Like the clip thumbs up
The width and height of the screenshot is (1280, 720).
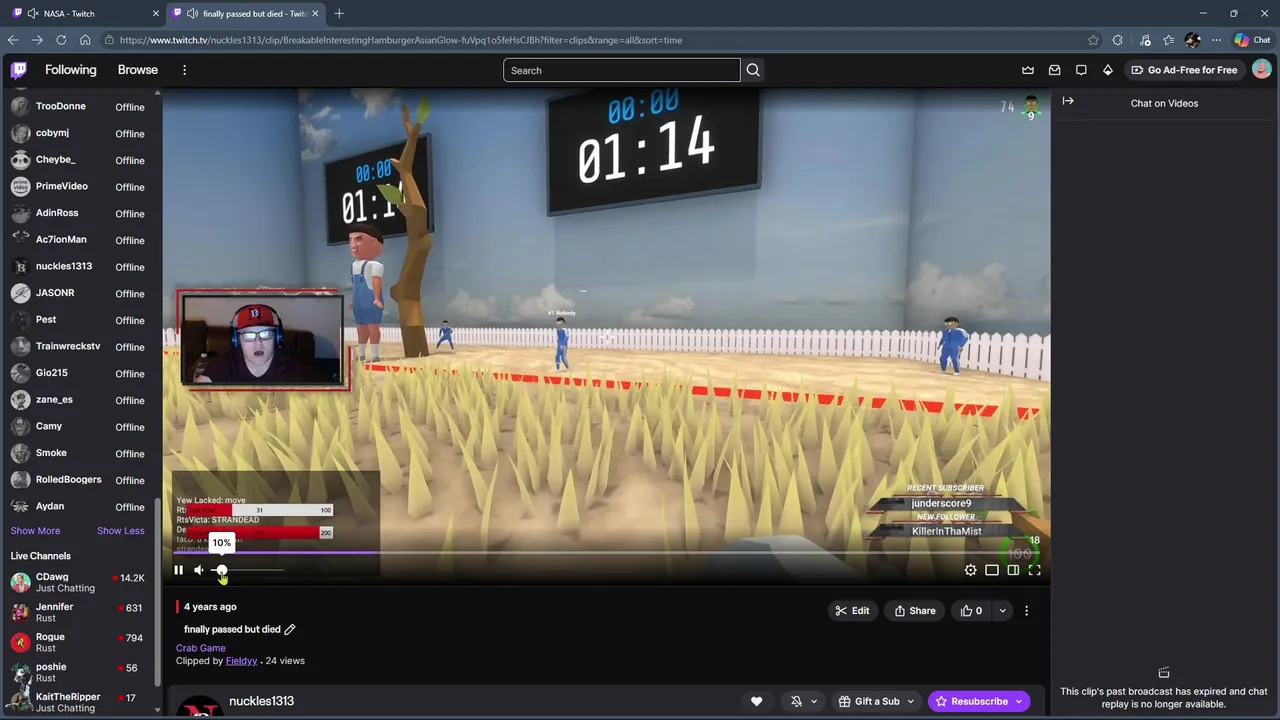[971, 611]
